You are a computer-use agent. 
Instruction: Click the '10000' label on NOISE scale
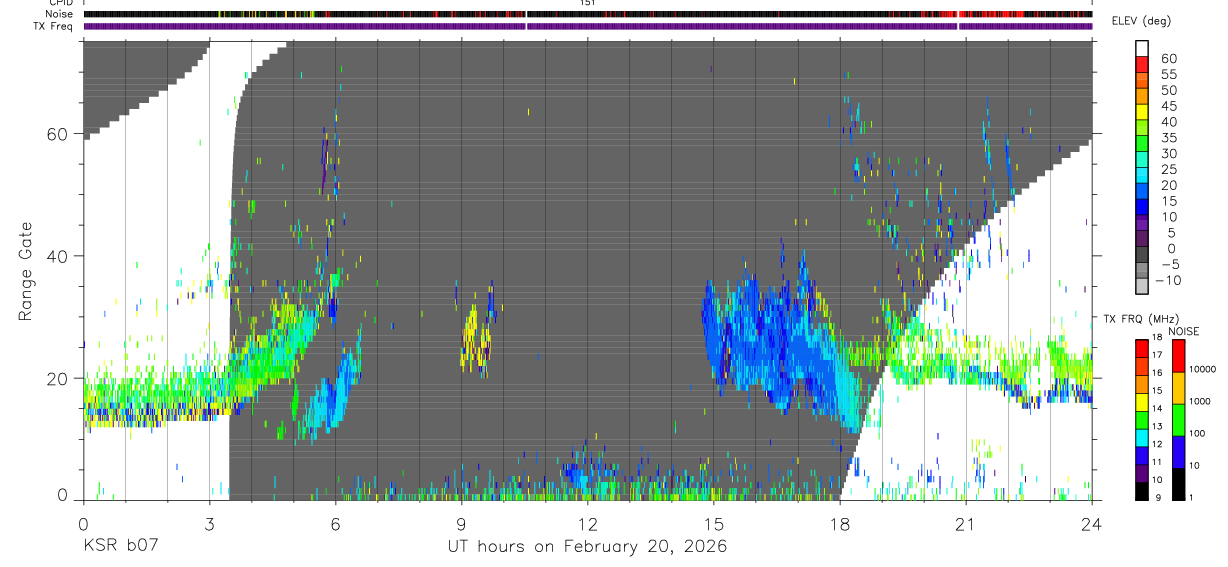(x=1205, y=370)
